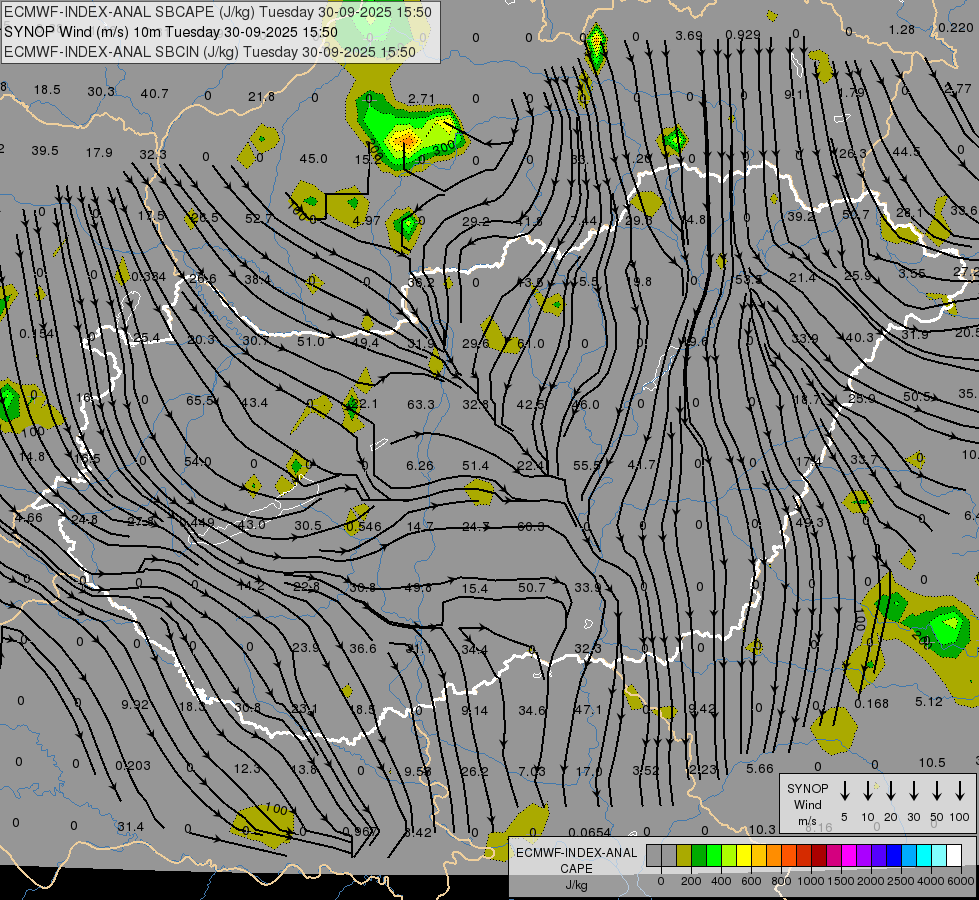This screenshot has height=900, width=979.
Task: Click the map value 31.4
Action: point(130,827)
